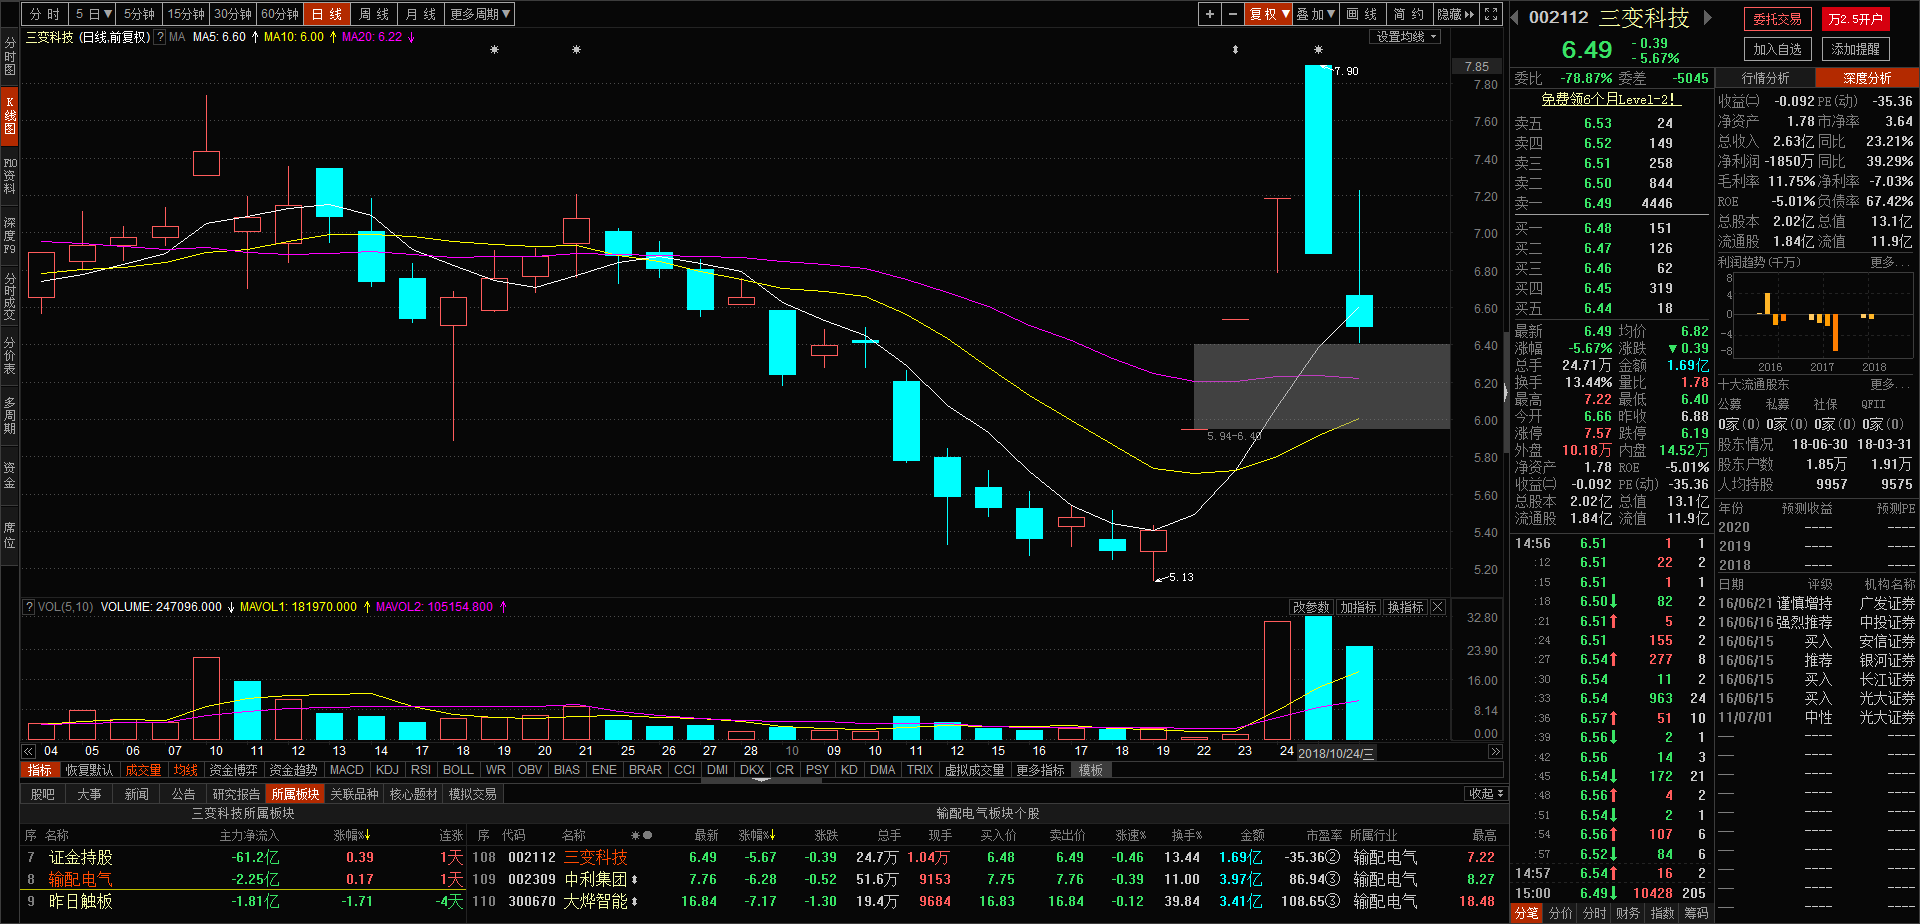Click 委托交易 button
1920x924 pixels.
(1777, 19)
